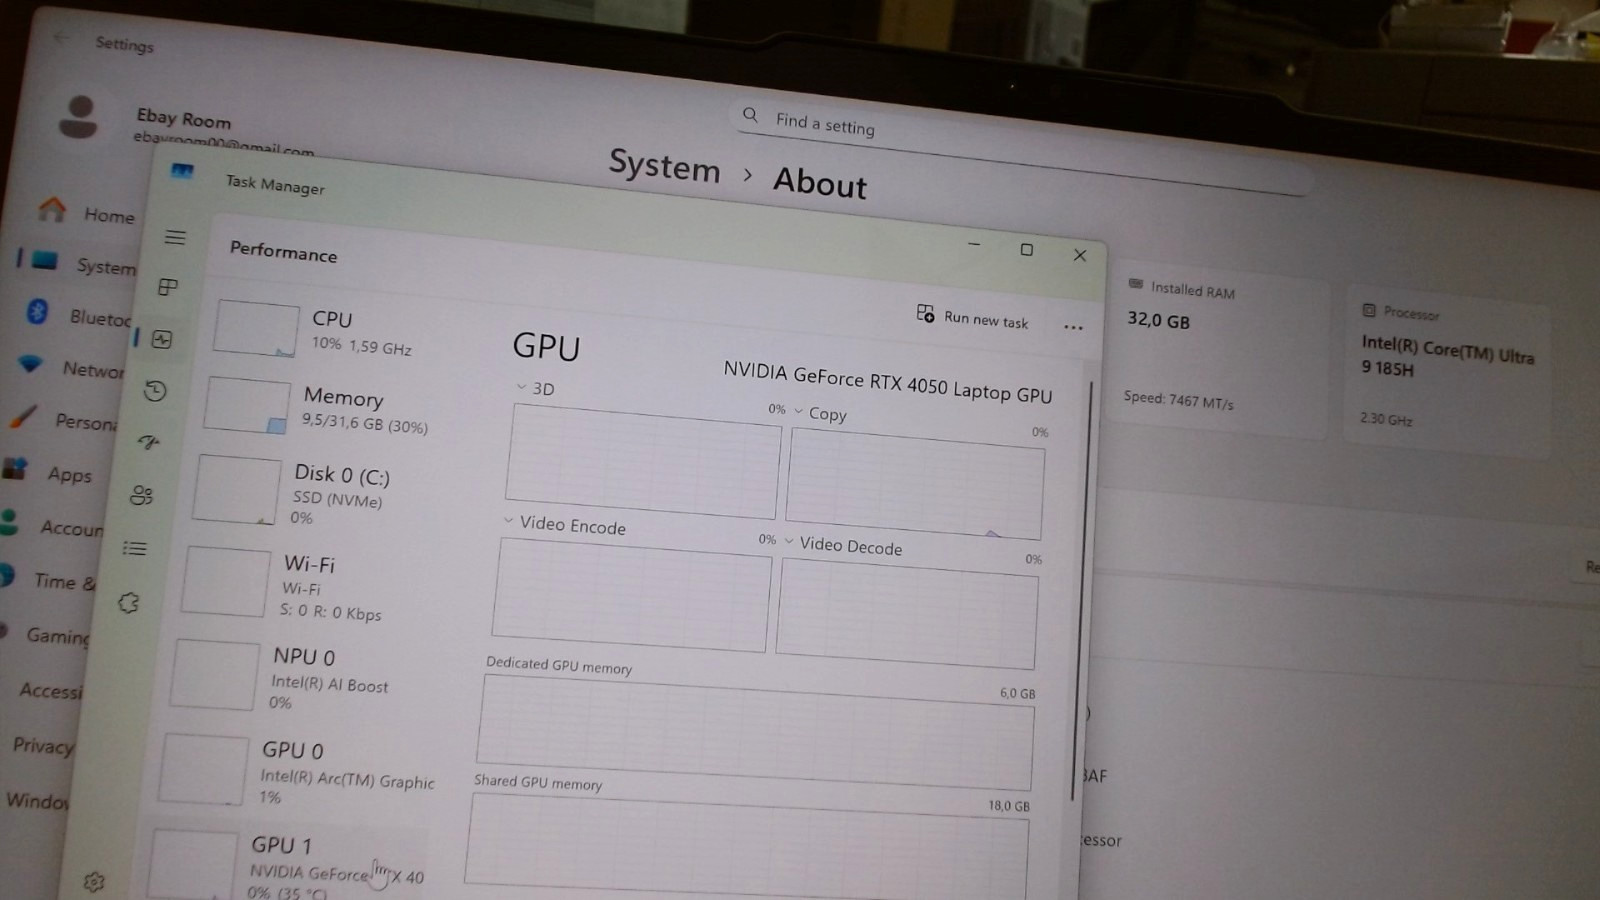Screen dimensions: 1600x900
Task: Select GPU 0 Intel Arc Graphics entry
Action: coord(300,771)
